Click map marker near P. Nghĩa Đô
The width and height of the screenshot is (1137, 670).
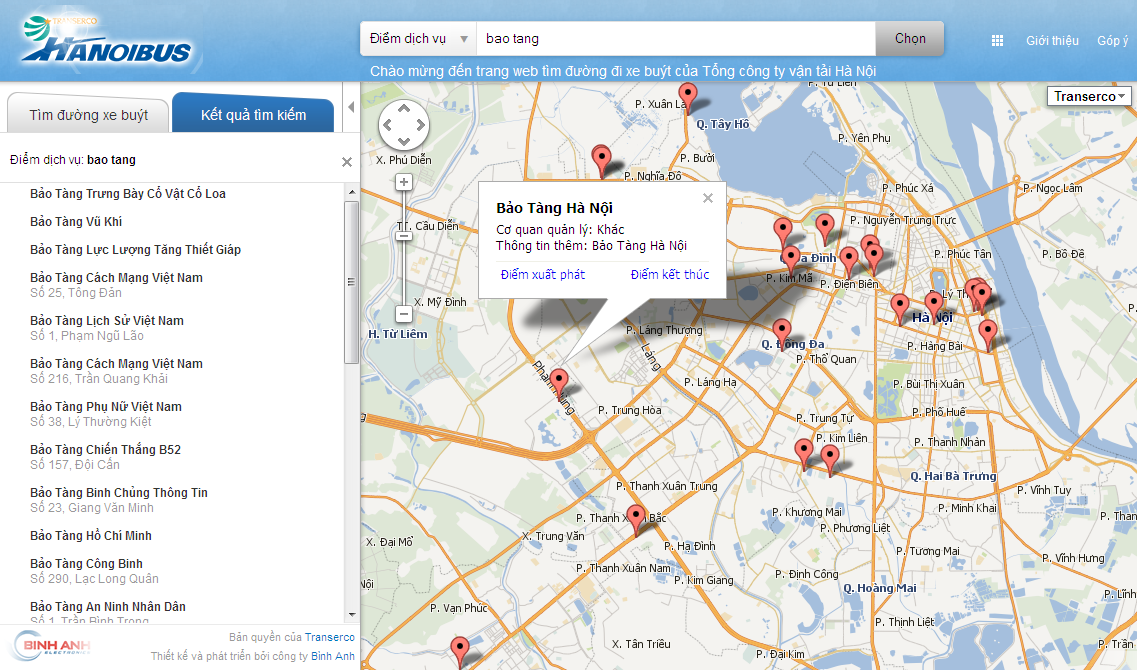601,160
